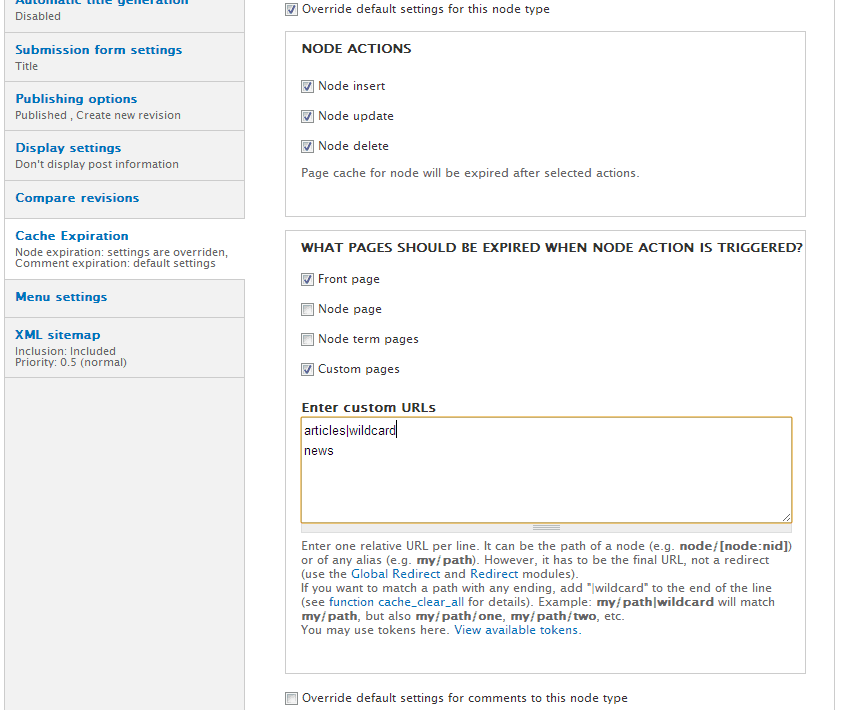The image size is (841, 710).
Task: Toggle the Custom pages checkbox
Action: 308,370
